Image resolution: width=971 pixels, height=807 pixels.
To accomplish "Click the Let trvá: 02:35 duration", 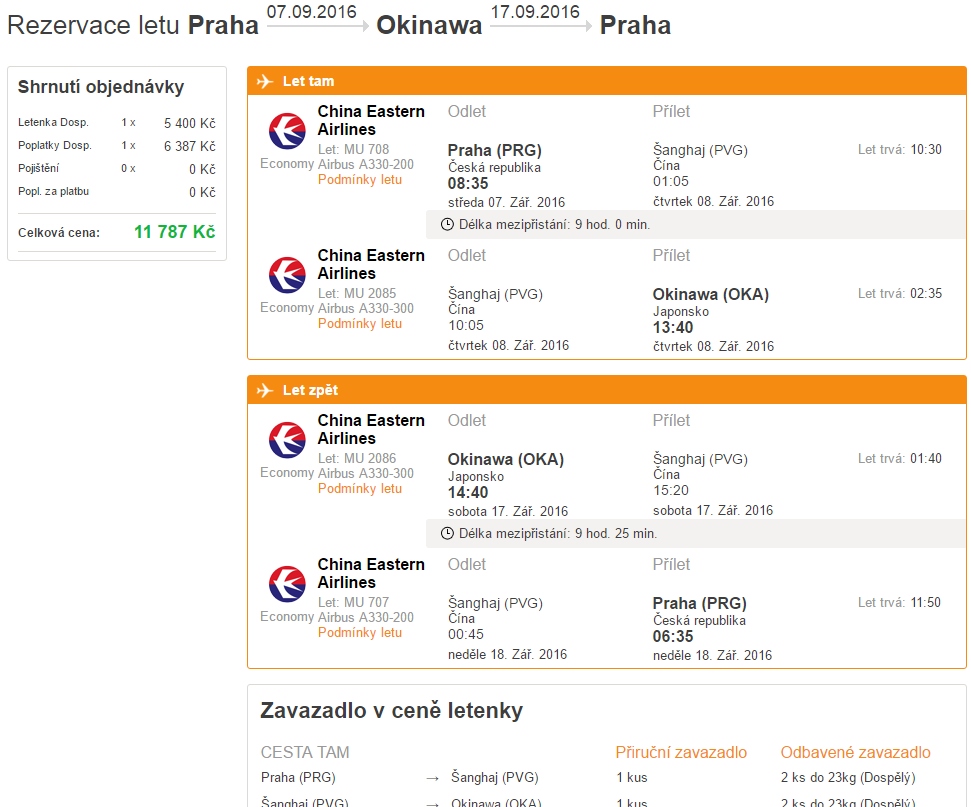I will (900, 294).
